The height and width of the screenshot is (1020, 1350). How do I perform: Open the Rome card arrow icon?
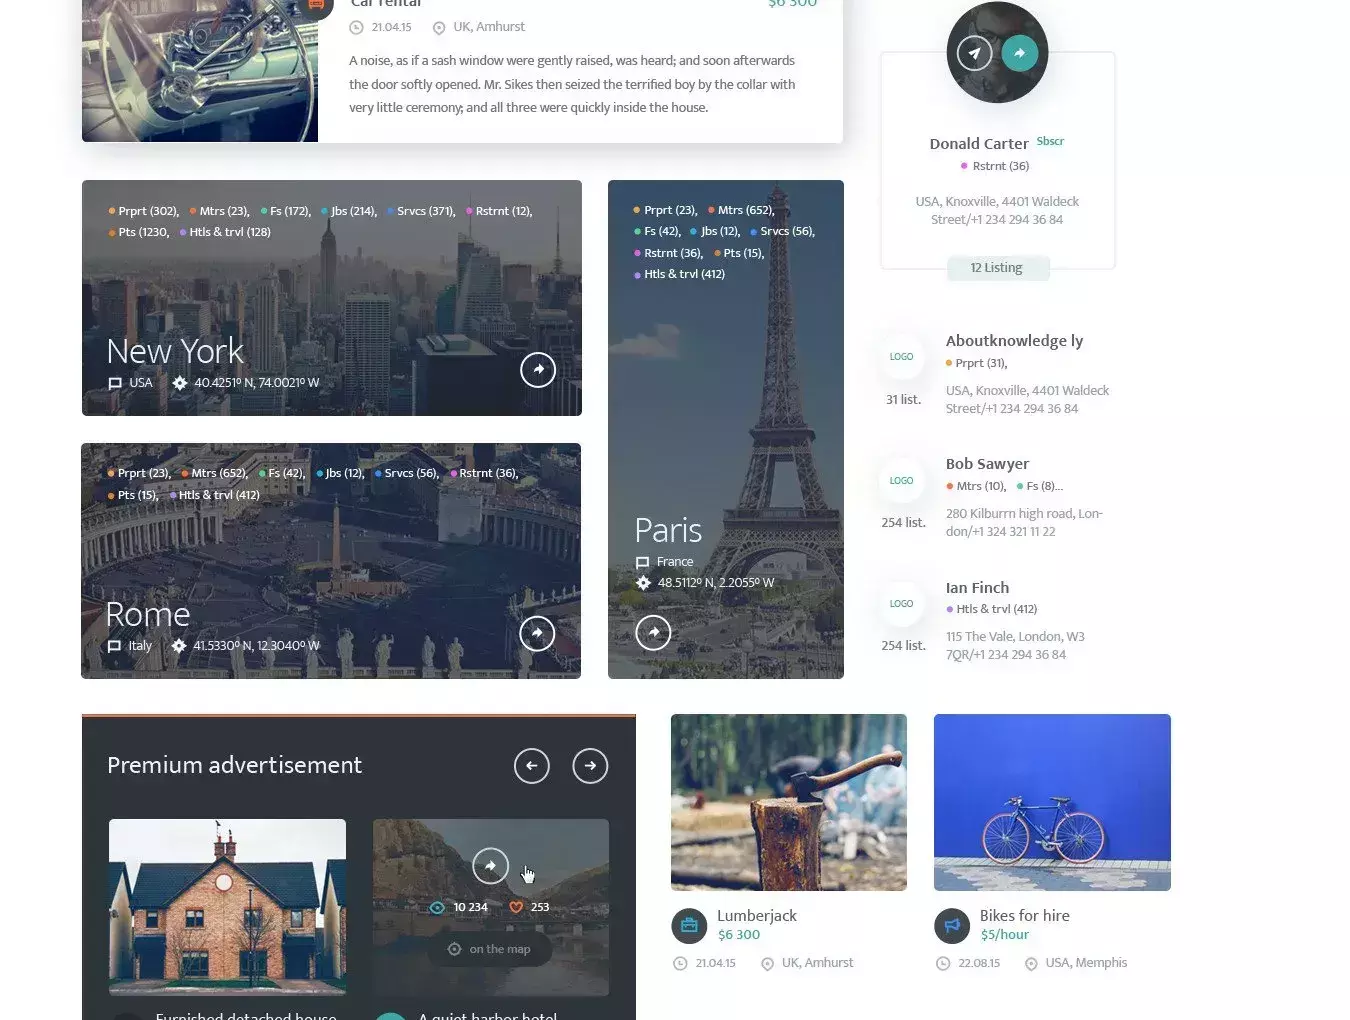click(537, 633)
